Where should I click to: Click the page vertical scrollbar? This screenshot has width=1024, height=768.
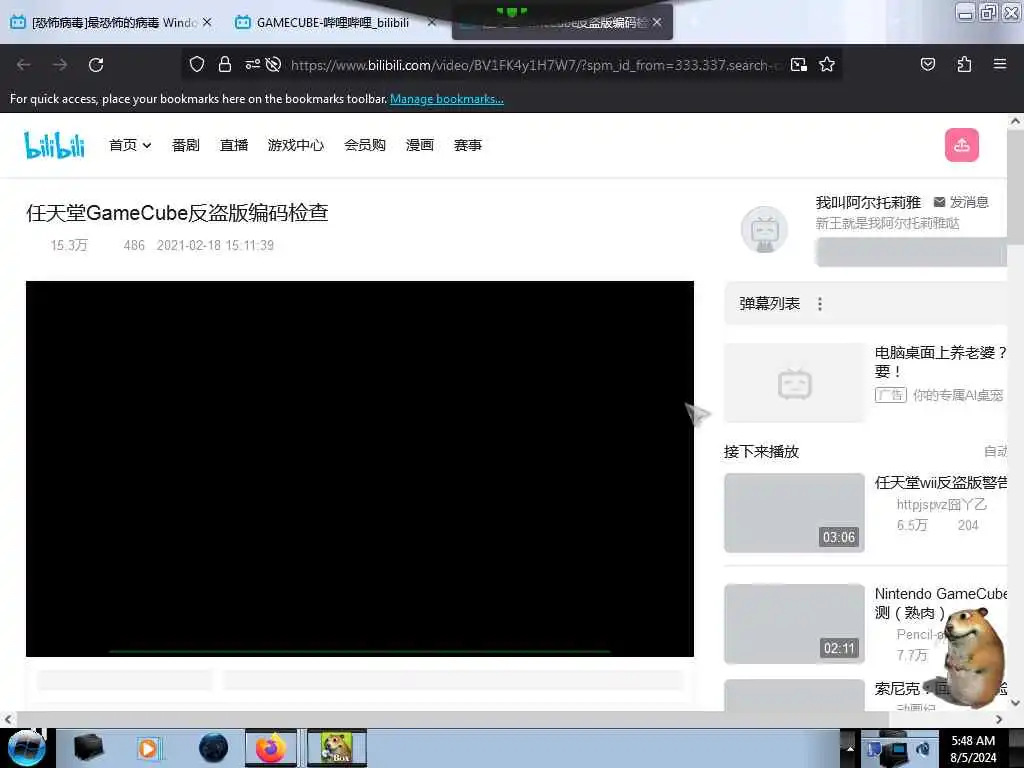coord(1015,185)
